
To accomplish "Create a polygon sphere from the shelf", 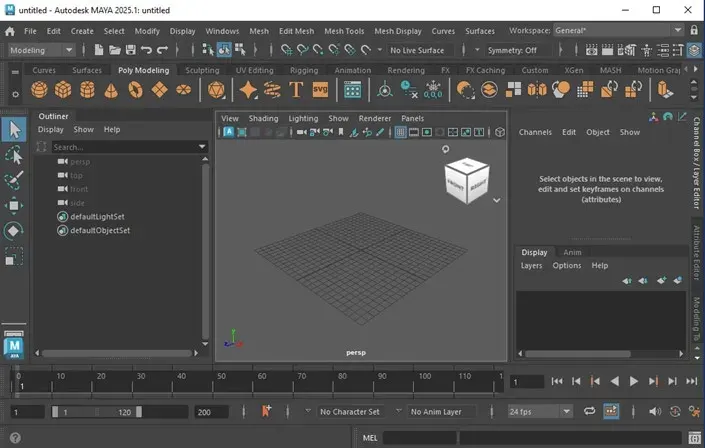I will pyautogui.click(x=39, y=90).
